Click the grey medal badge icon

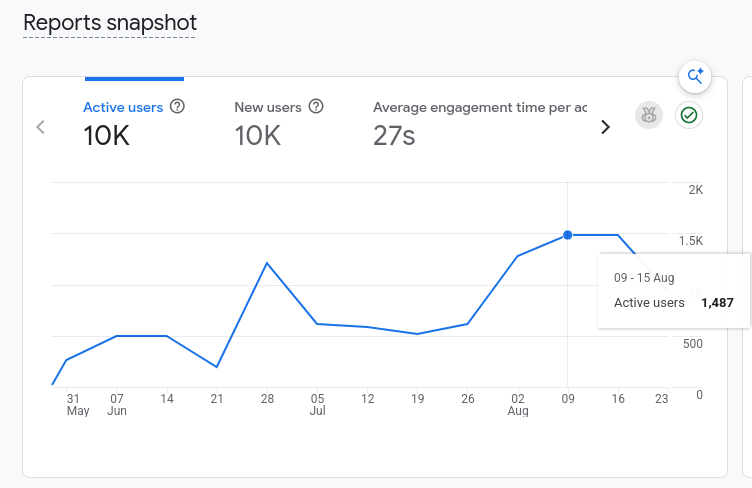click(x=648, y=115)
